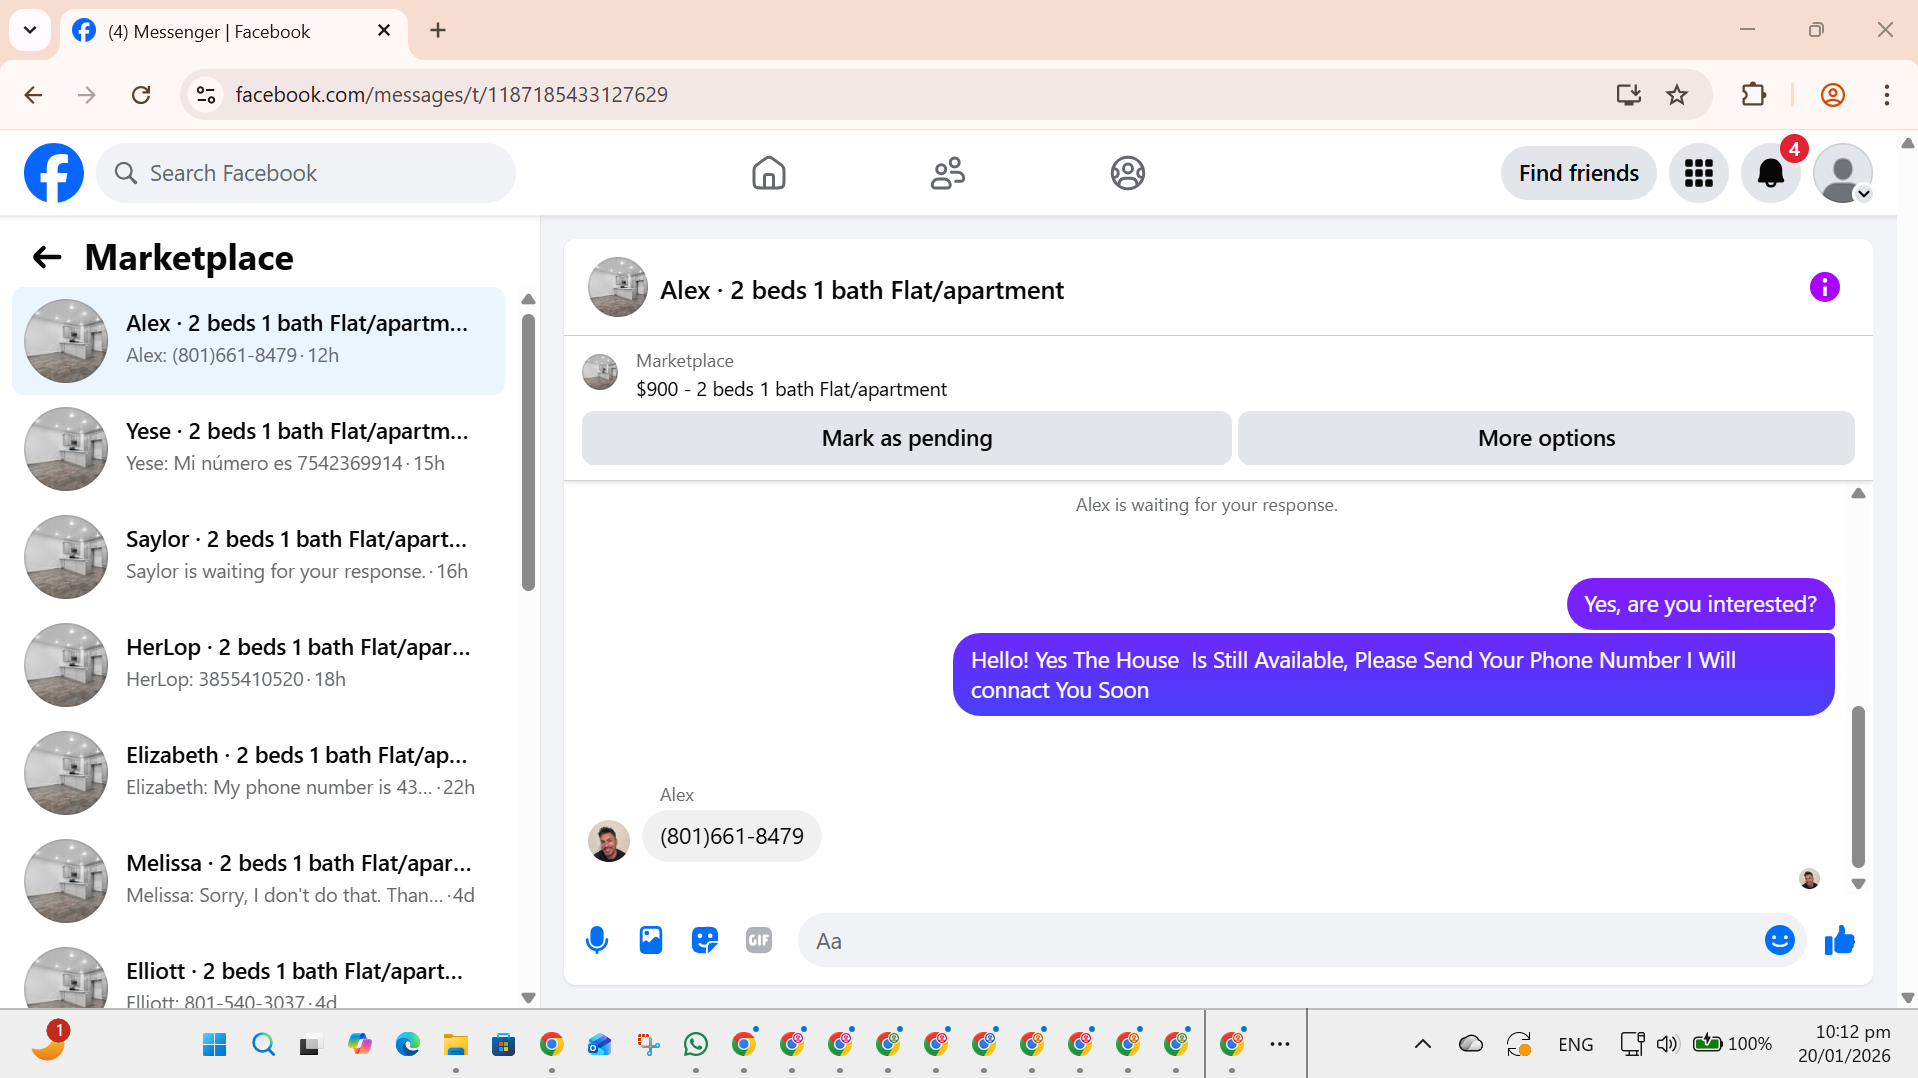Click the install app icon in address bar

click(1628, 95)
